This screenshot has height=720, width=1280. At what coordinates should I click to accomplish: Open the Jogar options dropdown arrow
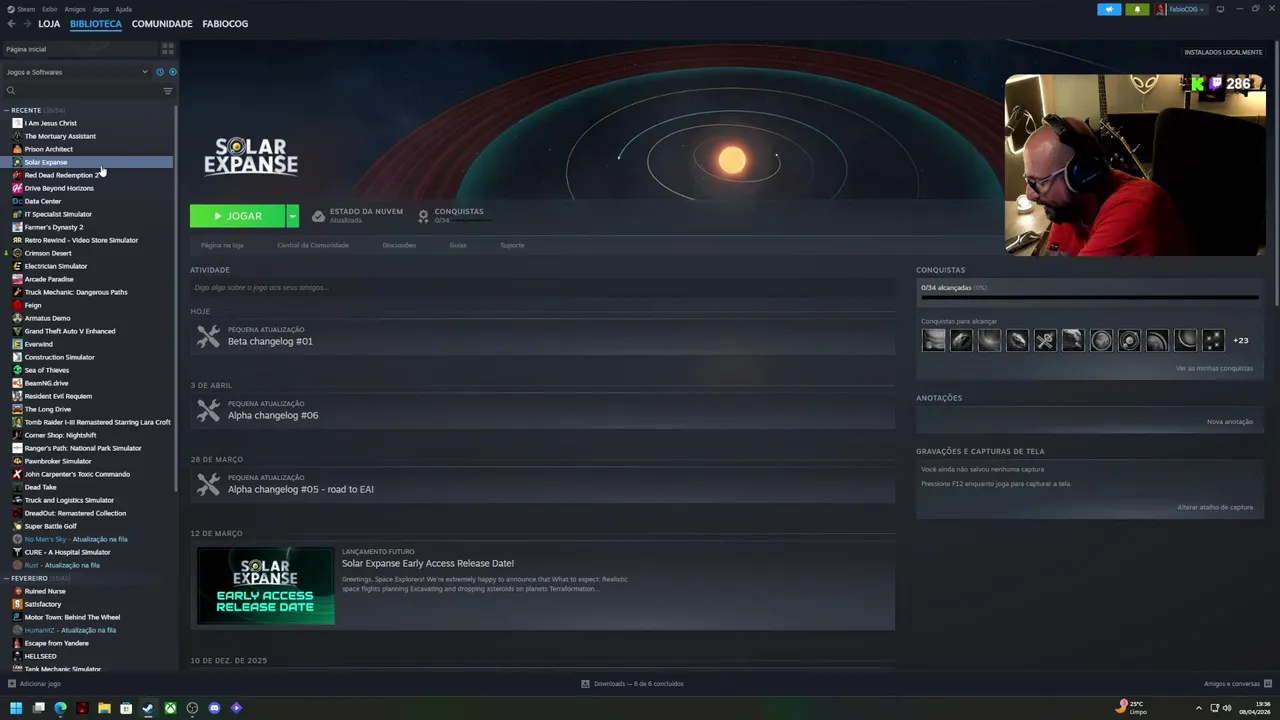point(292,216)
